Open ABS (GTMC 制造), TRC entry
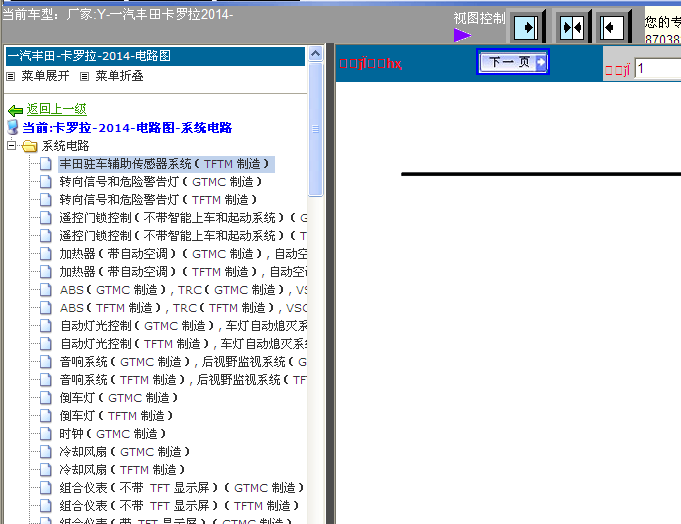681x524 pixels. [x=183, y=290]
